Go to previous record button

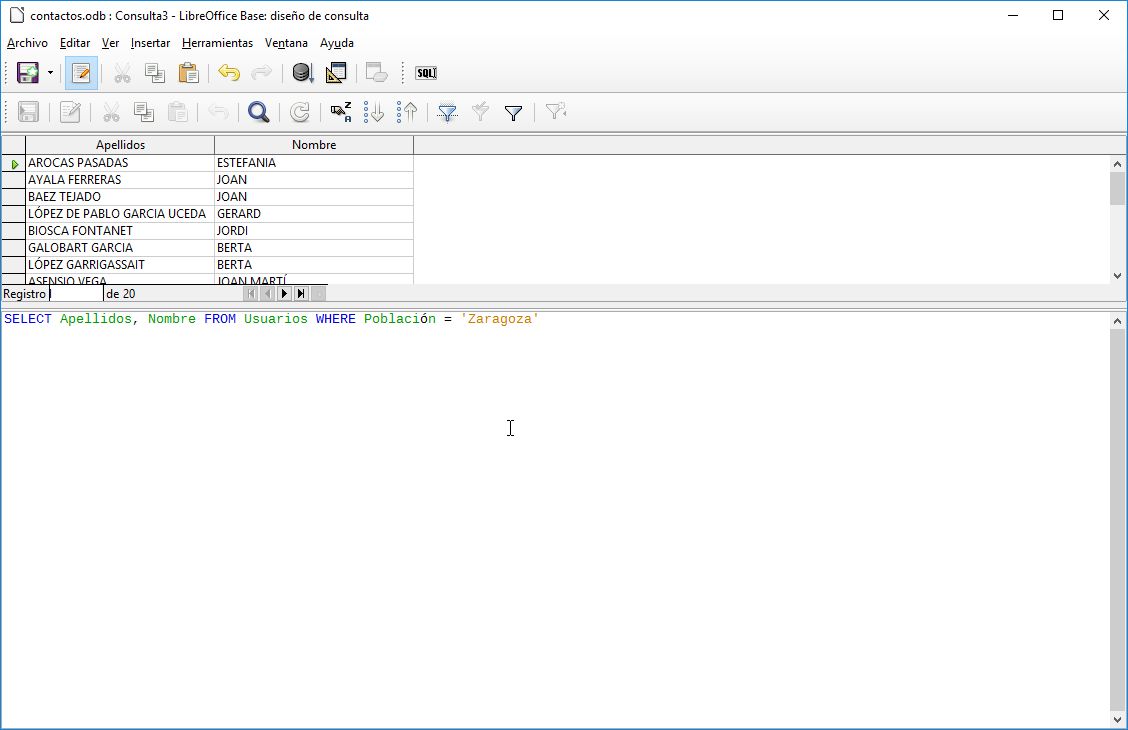[x=268, y=293]
